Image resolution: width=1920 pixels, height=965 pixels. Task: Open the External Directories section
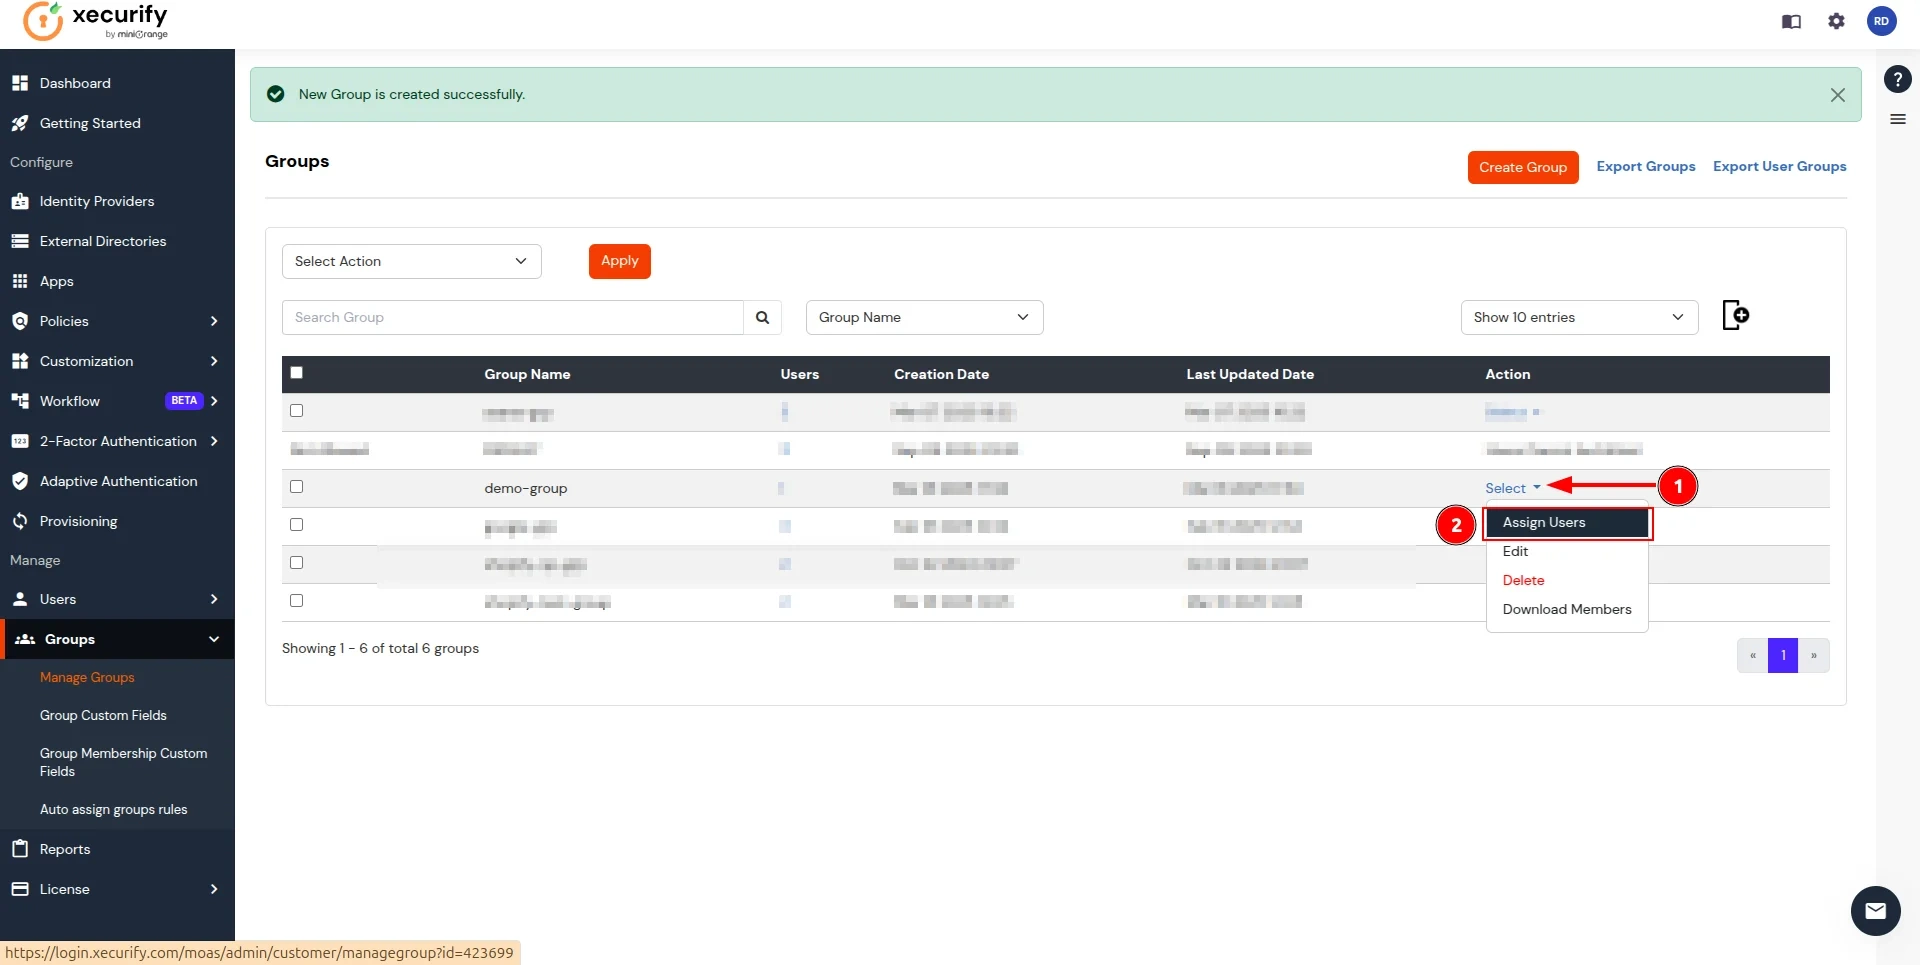[x=102, y=241]
